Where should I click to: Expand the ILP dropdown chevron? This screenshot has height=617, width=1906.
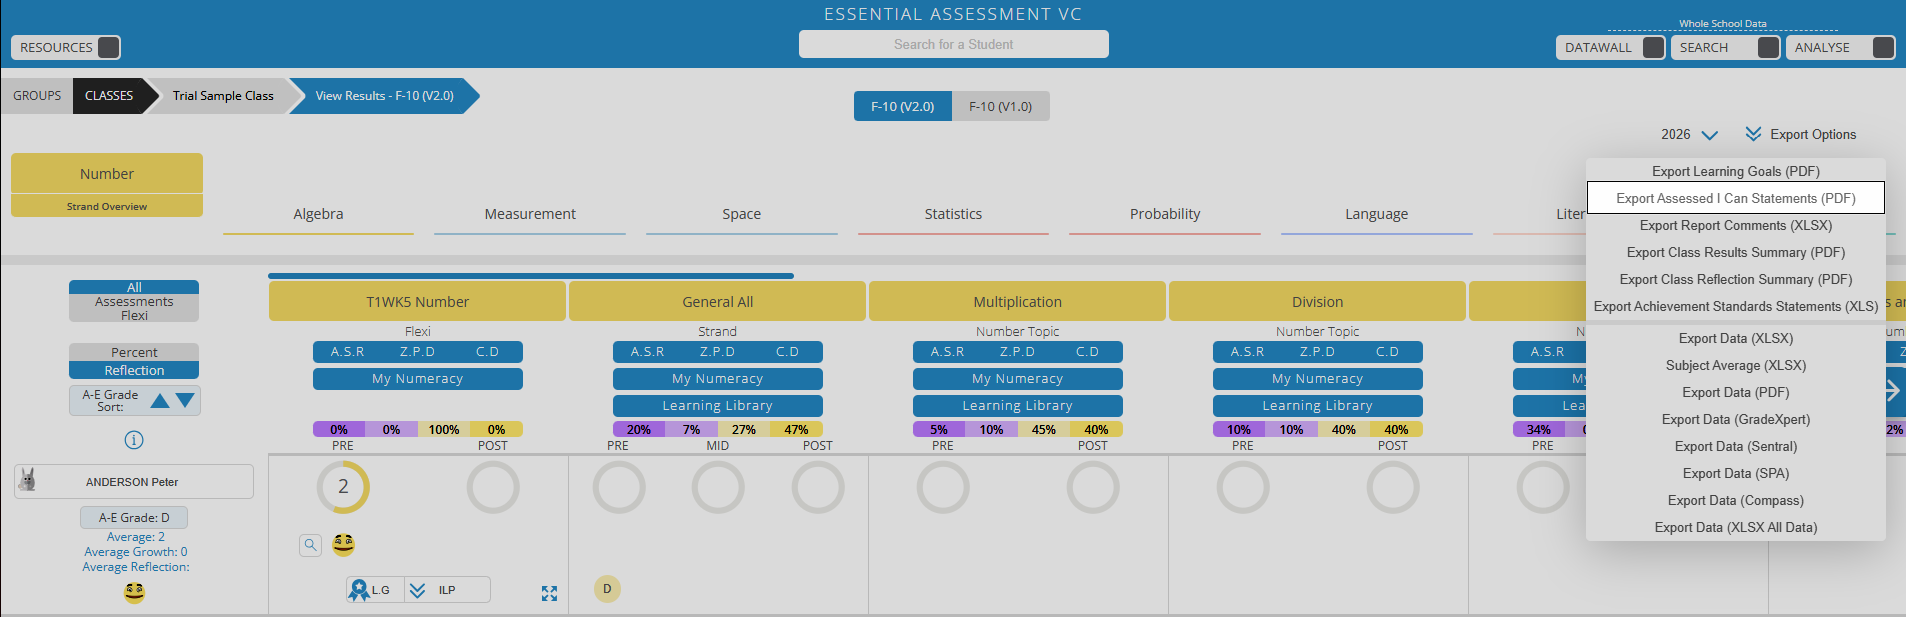tap(418, 590)
